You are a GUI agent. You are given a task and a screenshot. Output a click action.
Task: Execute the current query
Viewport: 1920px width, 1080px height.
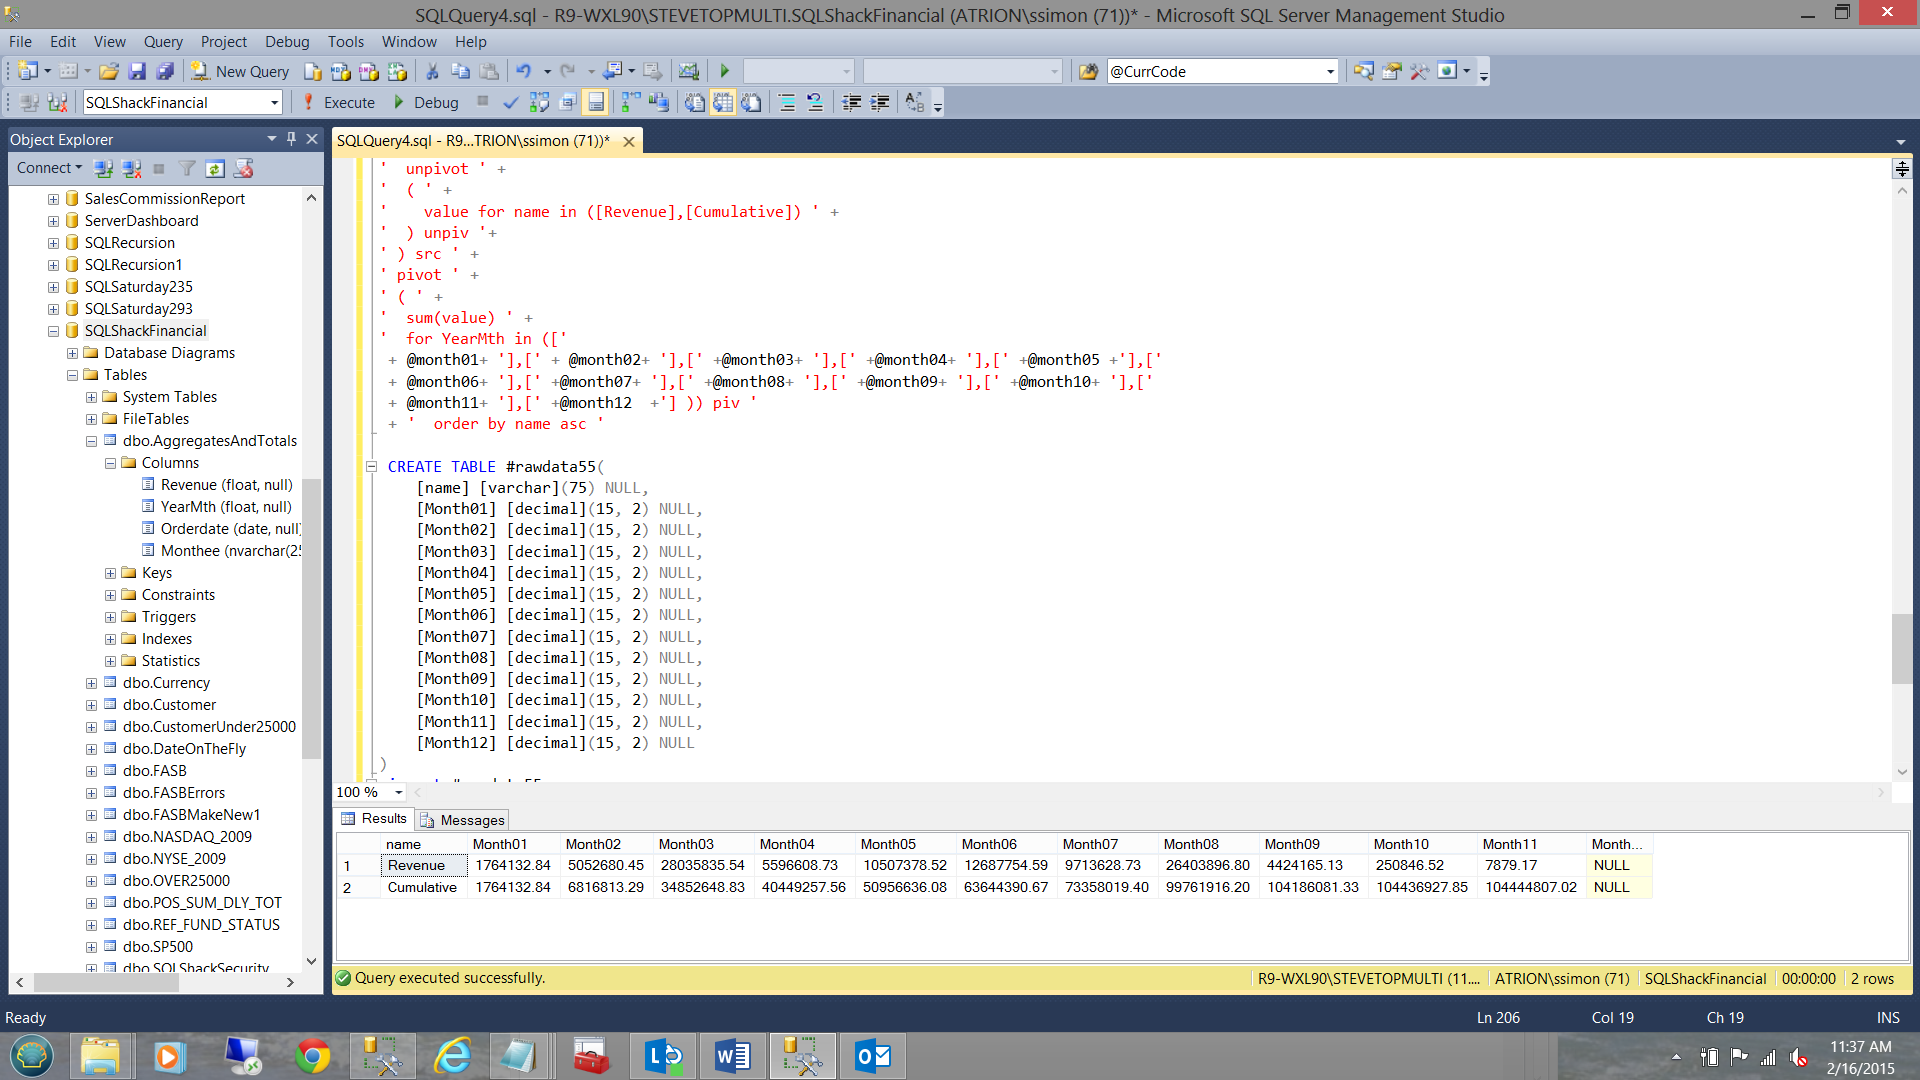click(338, 102)
